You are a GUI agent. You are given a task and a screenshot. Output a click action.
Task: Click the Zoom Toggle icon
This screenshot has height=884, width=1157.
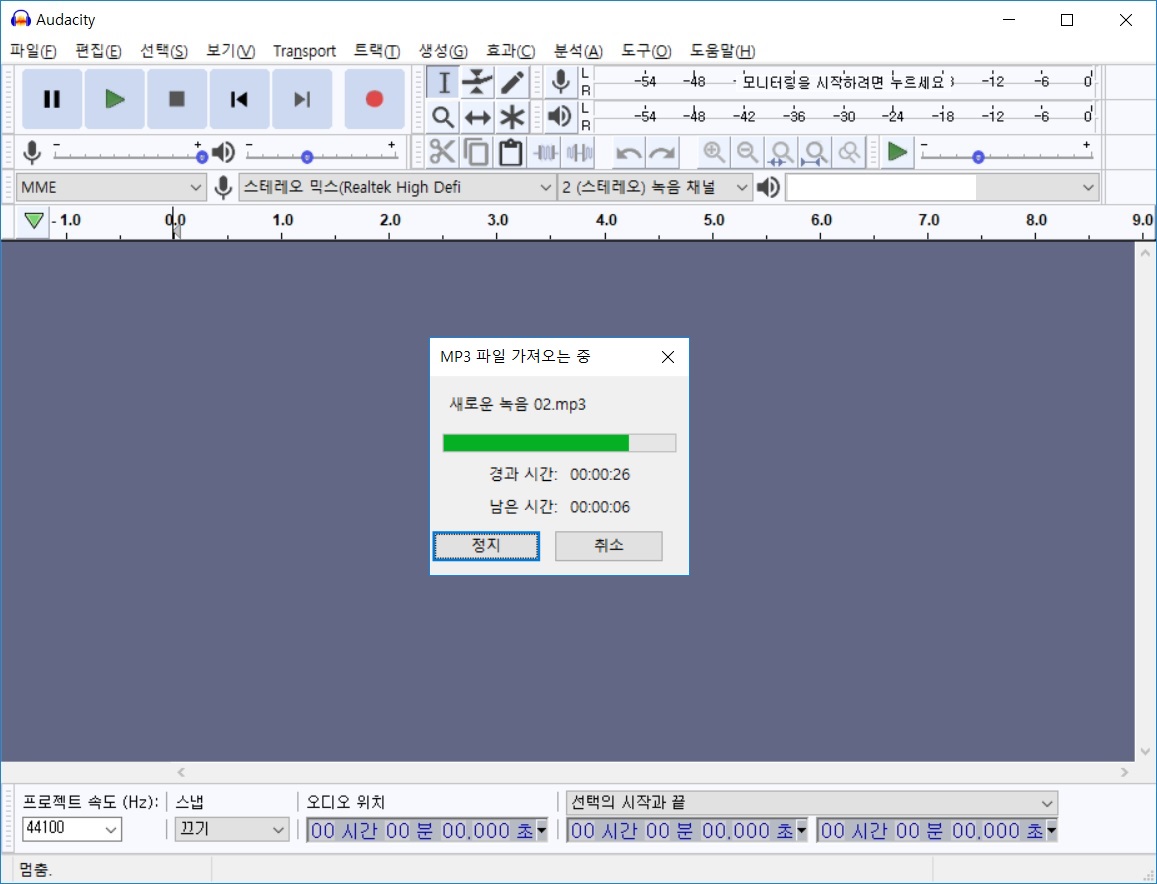tap(850, 153)
